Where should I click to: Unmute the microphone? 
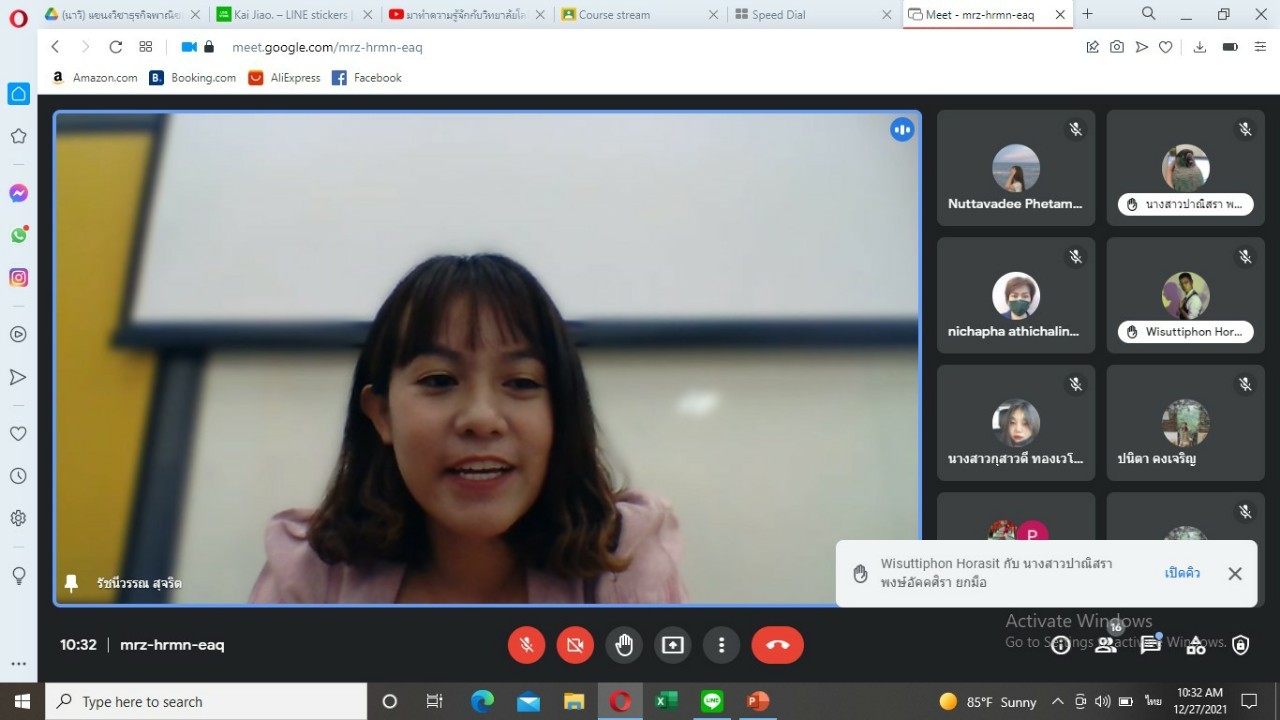click(x=526, y=645)
